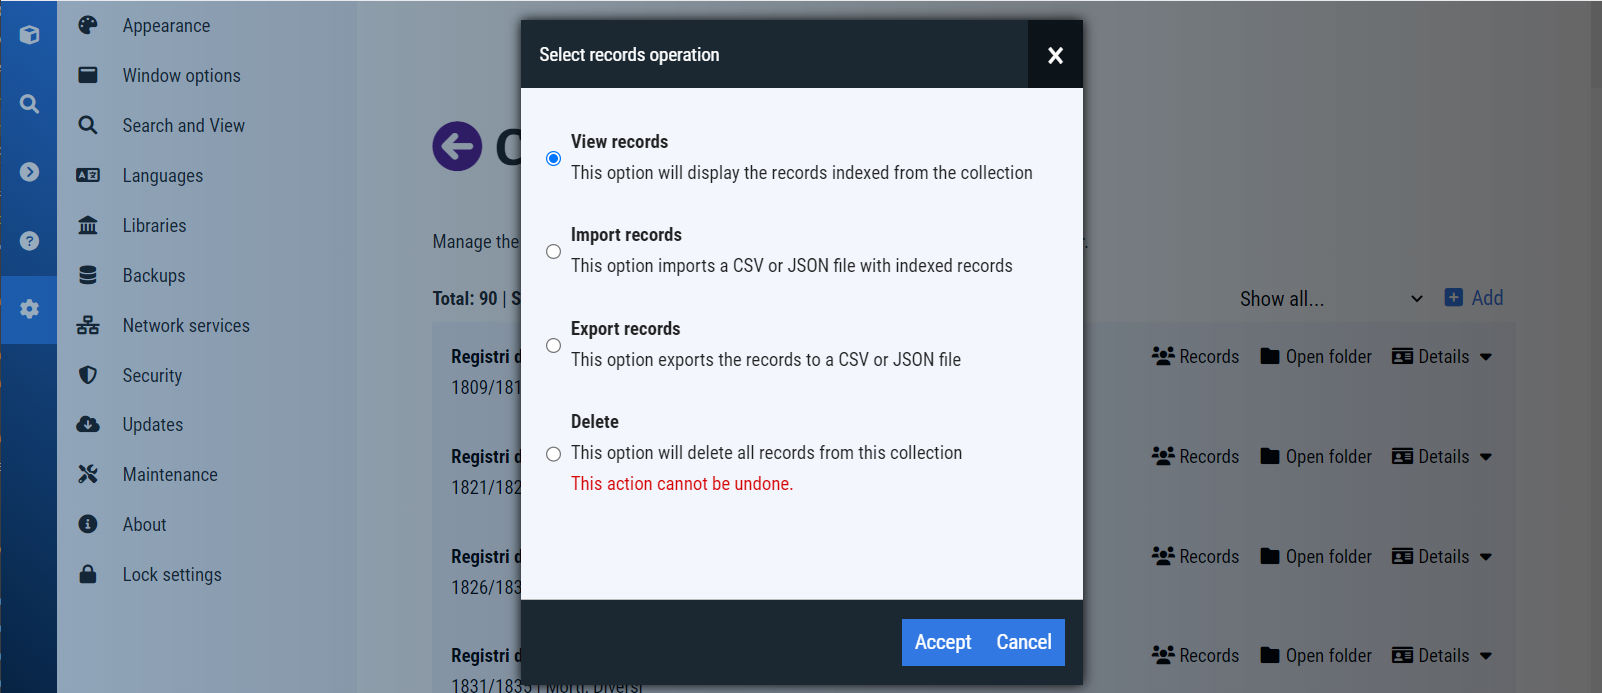Open Window options settings

181,76
